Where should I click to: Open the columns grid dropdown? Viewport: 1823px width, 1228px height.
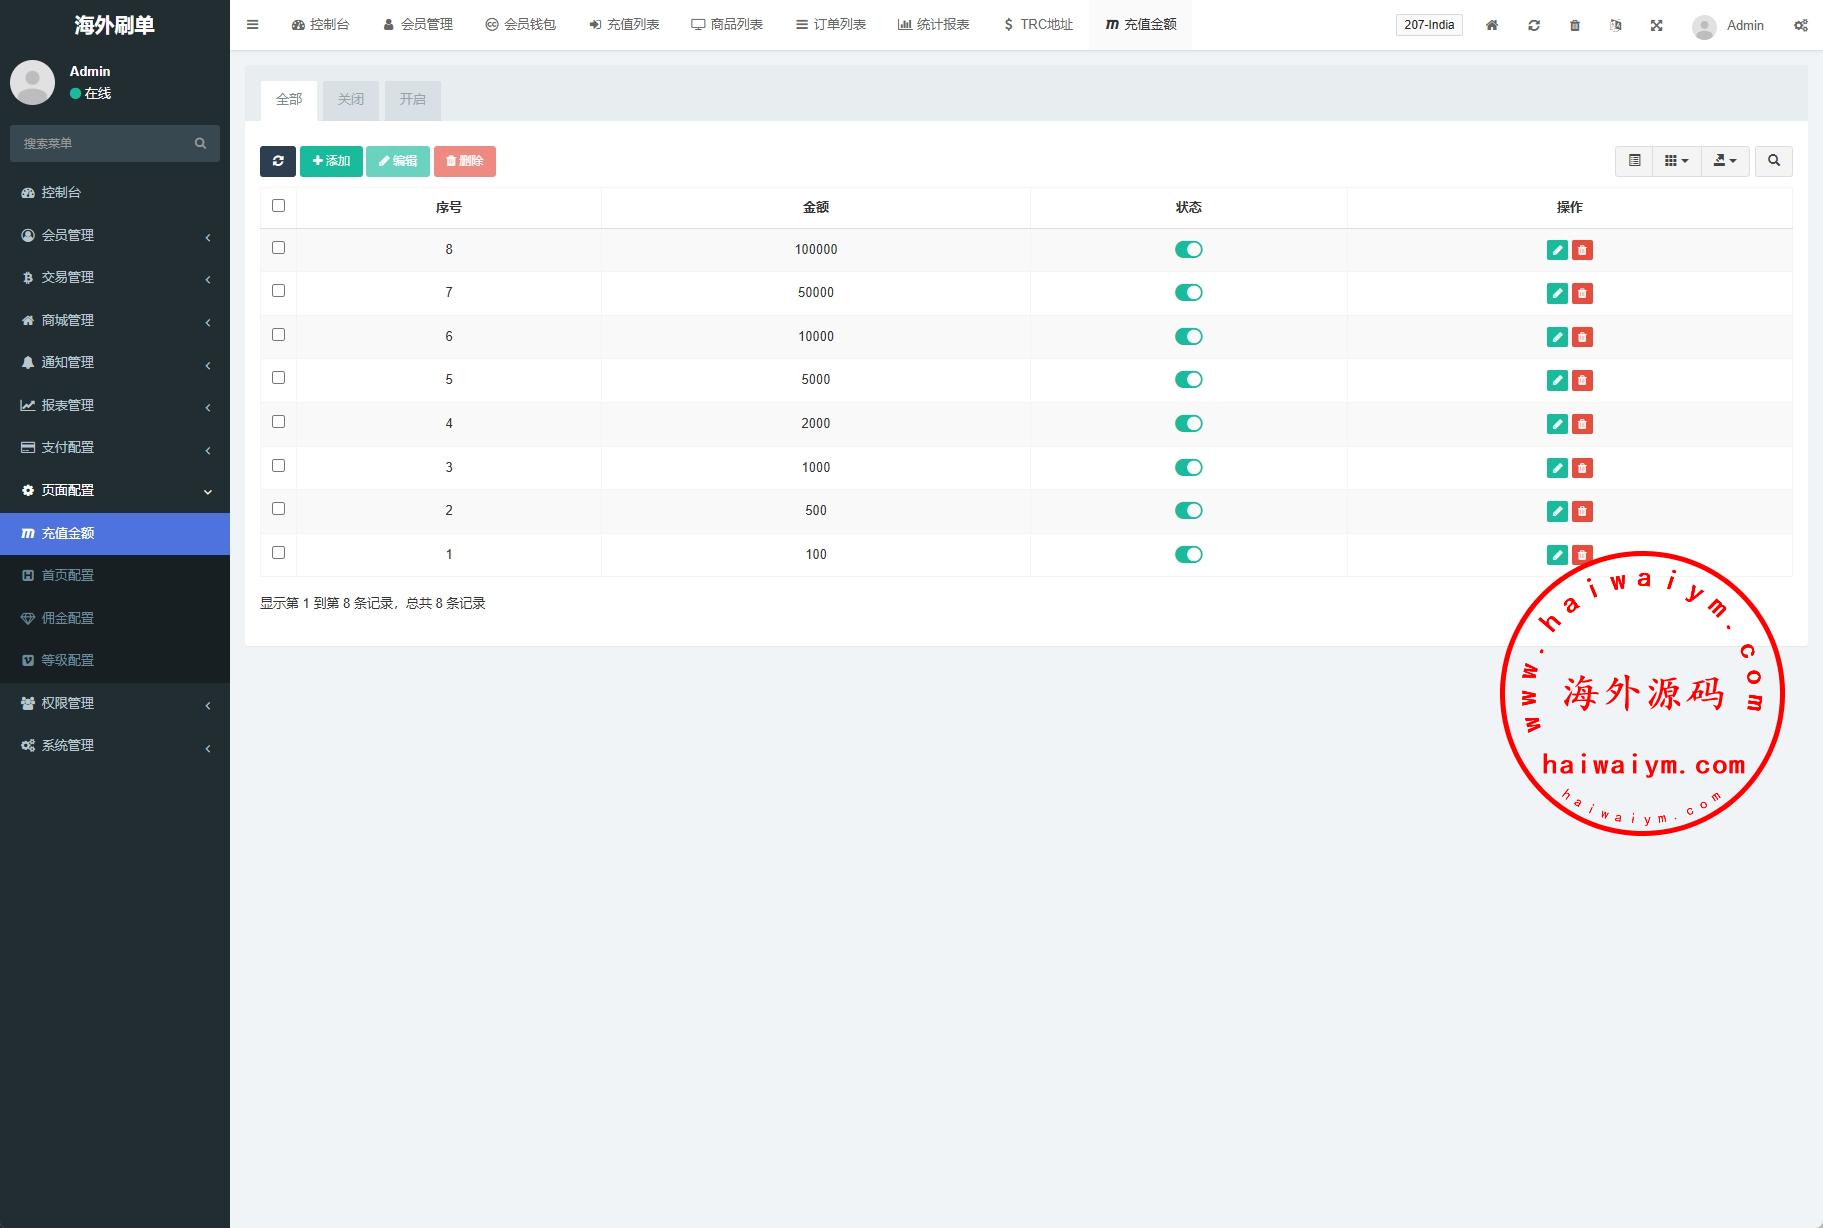pos(1676,161)
